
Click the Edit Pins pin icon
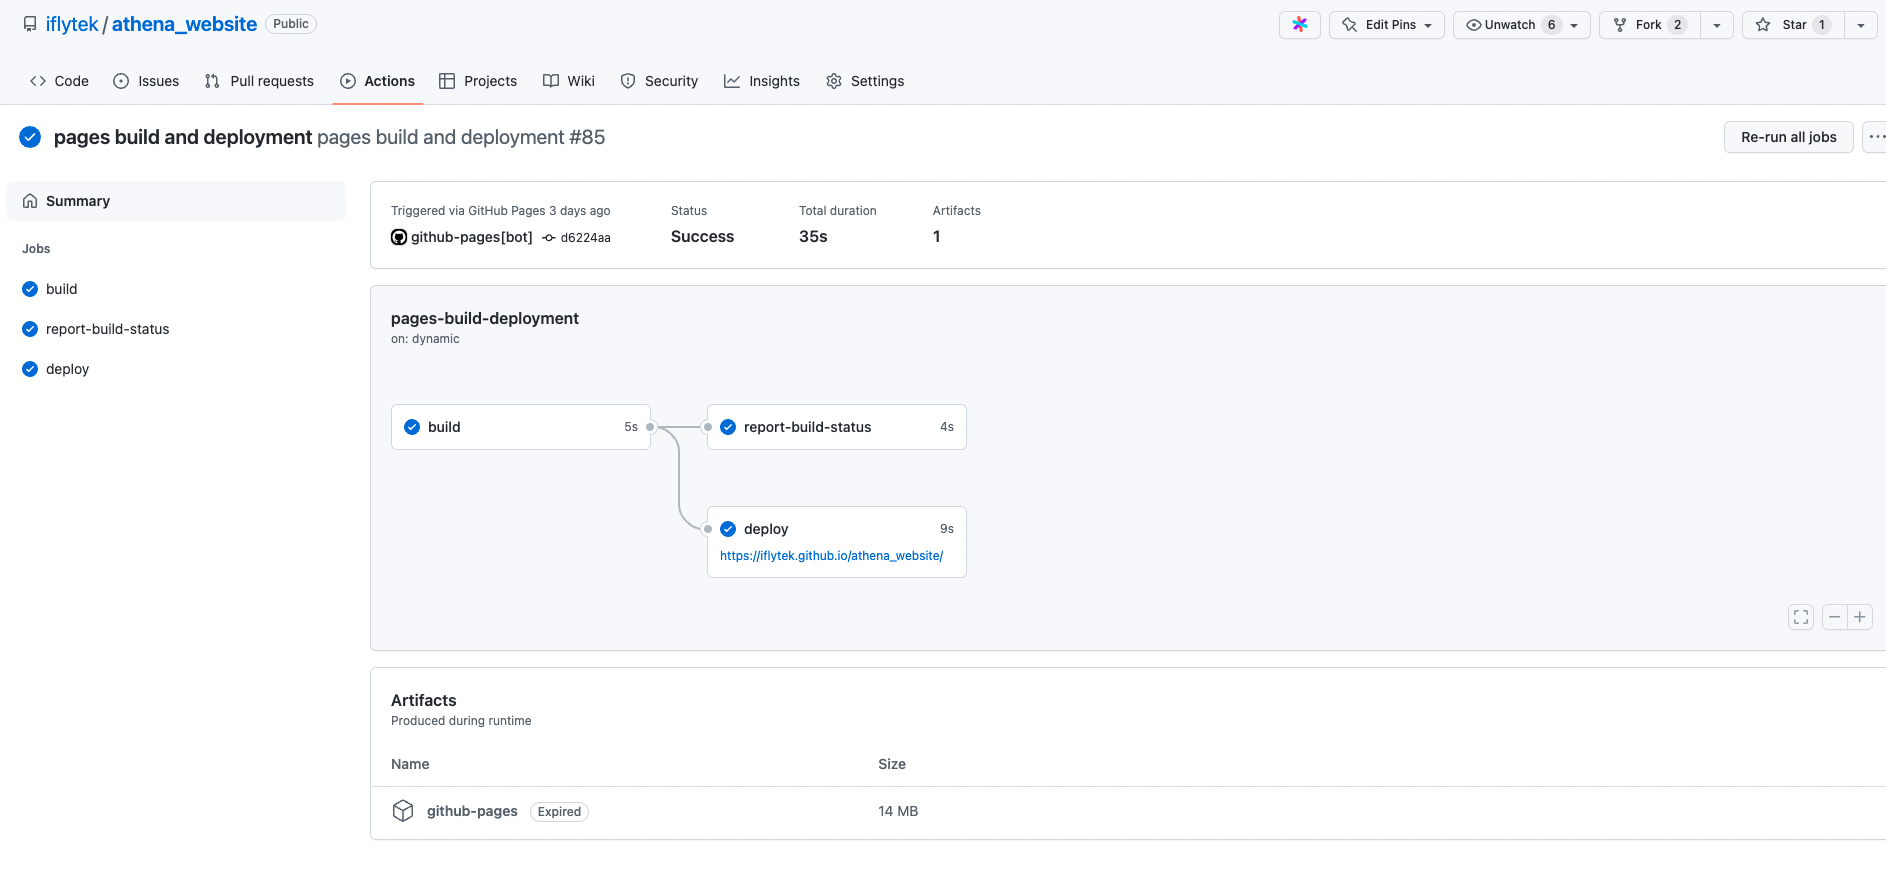pos(1350,25)
